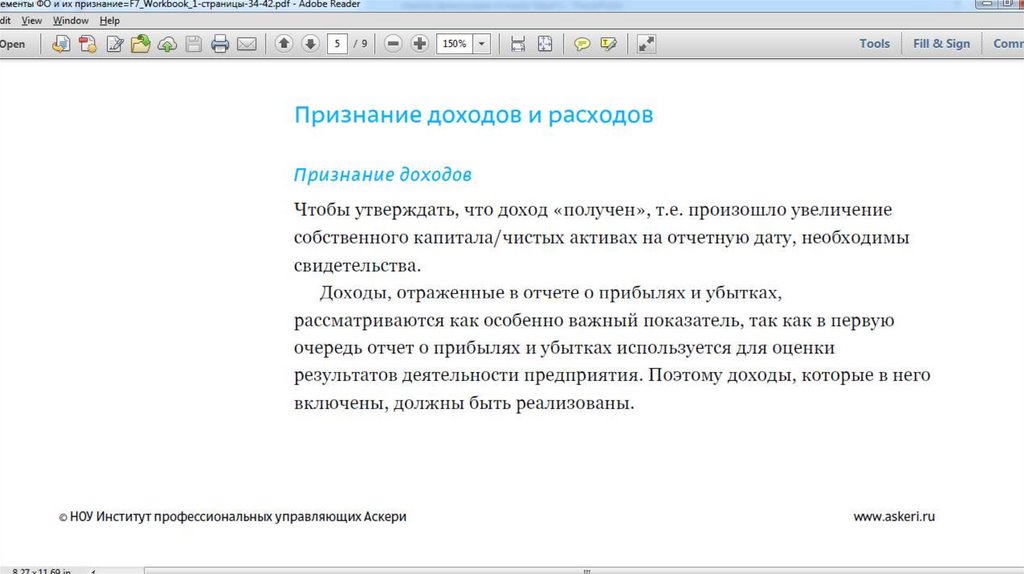Print the document using printer icon
Screen dimensions: 1024x574
click(x=219, y=44)
